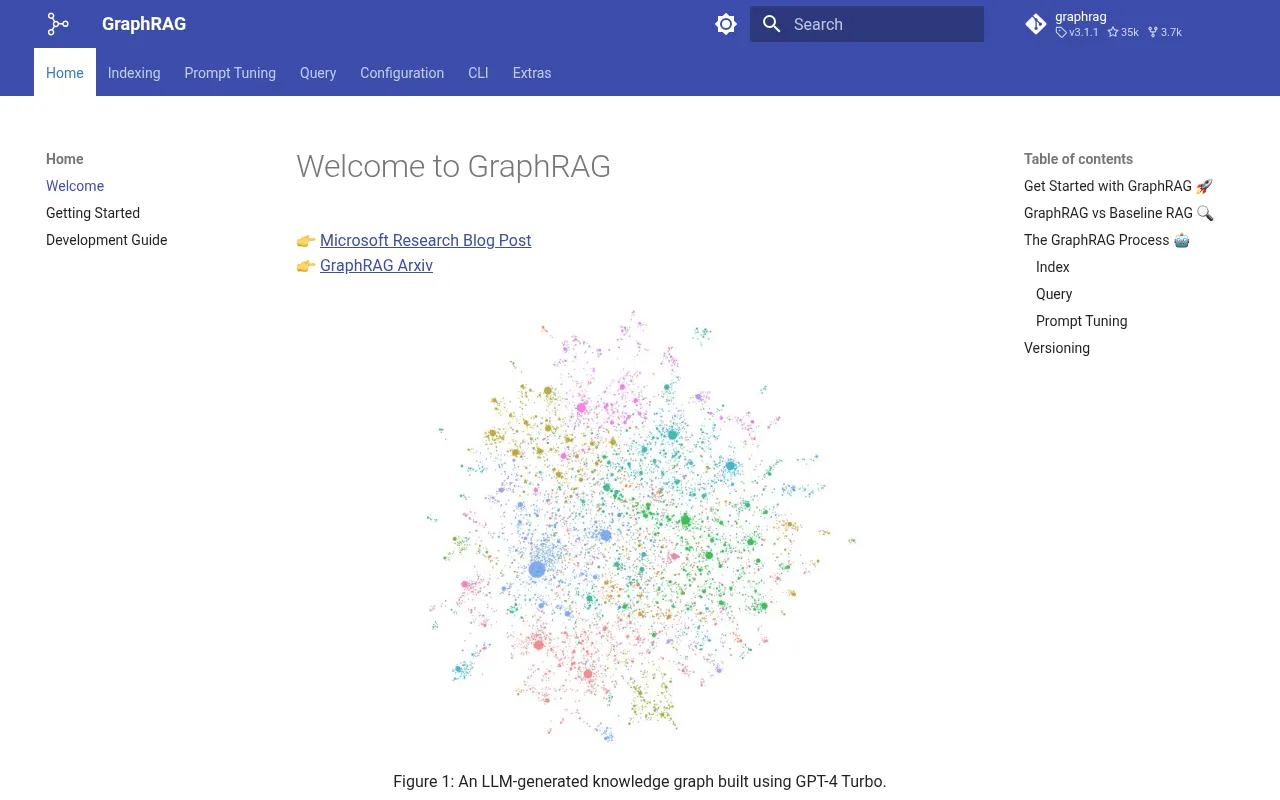
Task: Click Welcome in the left sidebar
Action: [75, 186]
